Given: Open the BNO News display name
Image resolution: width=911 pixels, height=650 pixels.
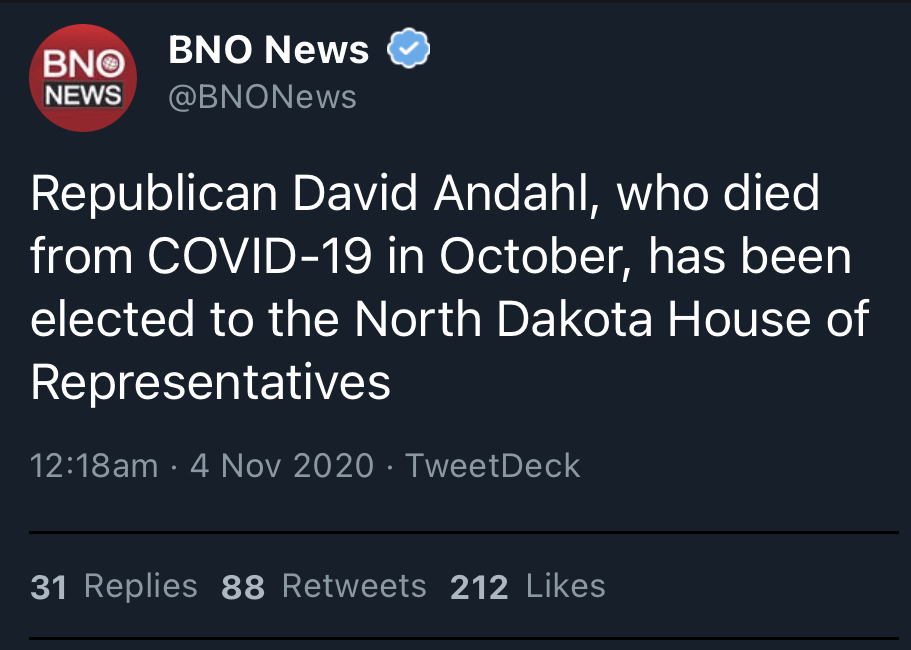Looking at the screenshot, I should 268,49.
